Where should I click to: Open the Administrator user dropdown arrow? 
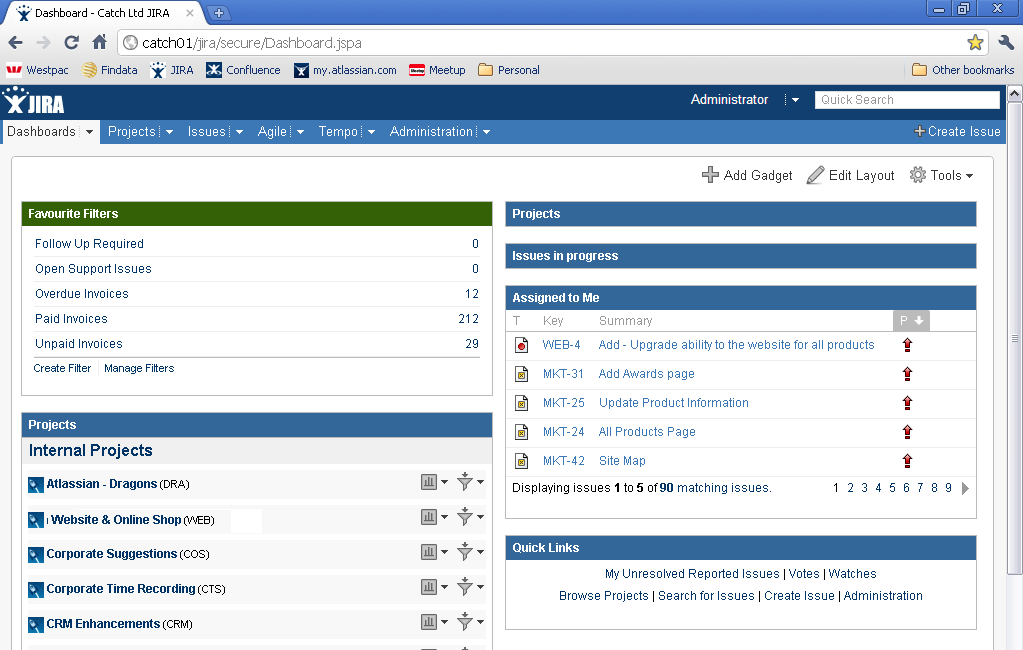[795, 100]
